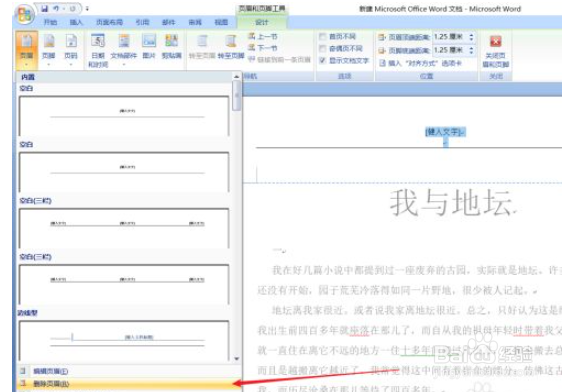
Task: Switch to the 开始 (Home) tab
Action: pos(50,22)
